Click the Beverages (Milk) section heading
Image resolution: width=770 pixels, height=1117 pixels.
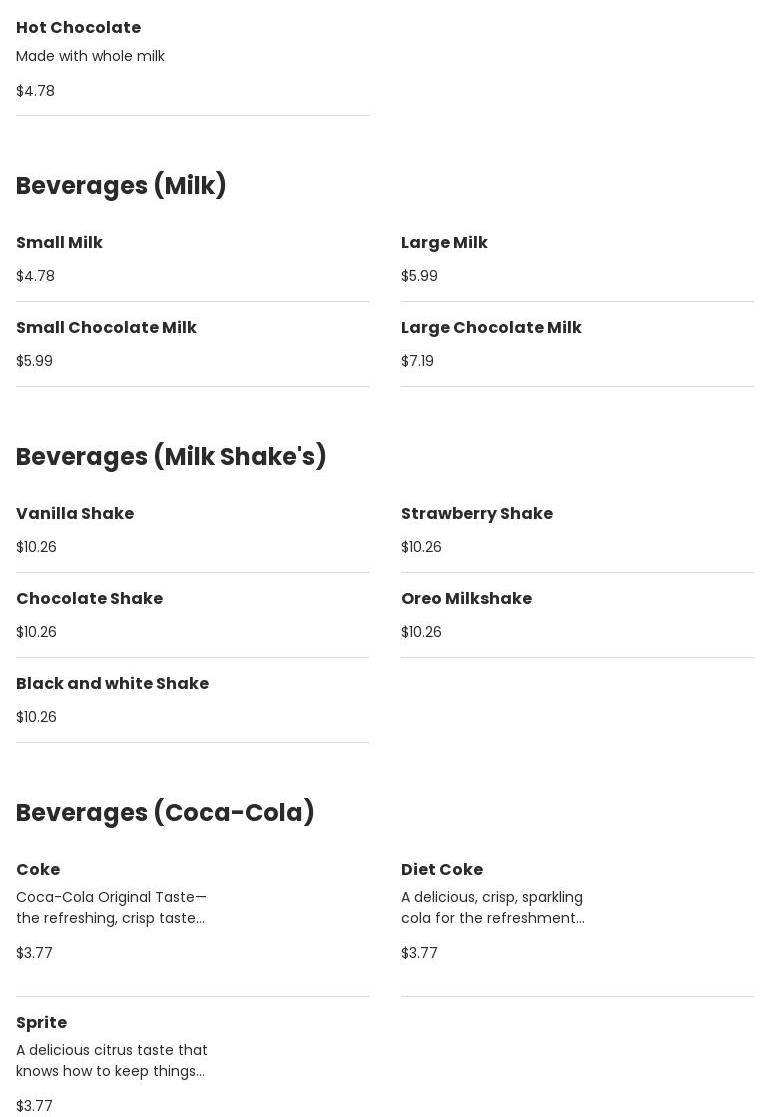pos(121,186)
